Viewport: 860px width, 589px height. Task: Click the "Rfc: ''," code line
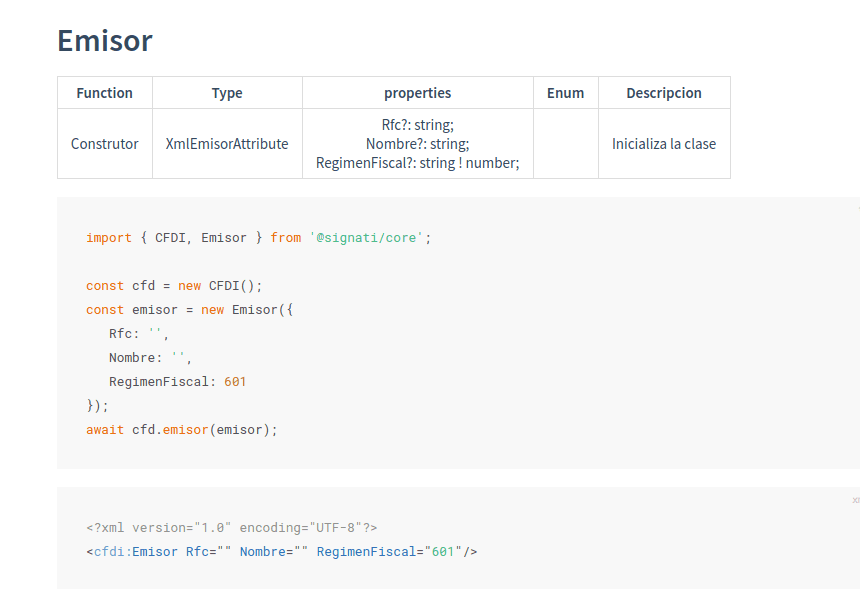click(x=139, y=334)
